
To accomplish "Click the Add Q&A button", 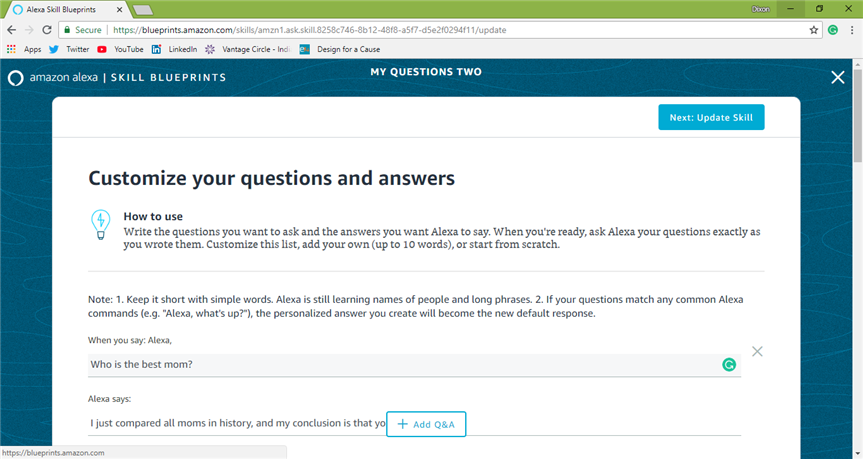I will coord(426,424).
